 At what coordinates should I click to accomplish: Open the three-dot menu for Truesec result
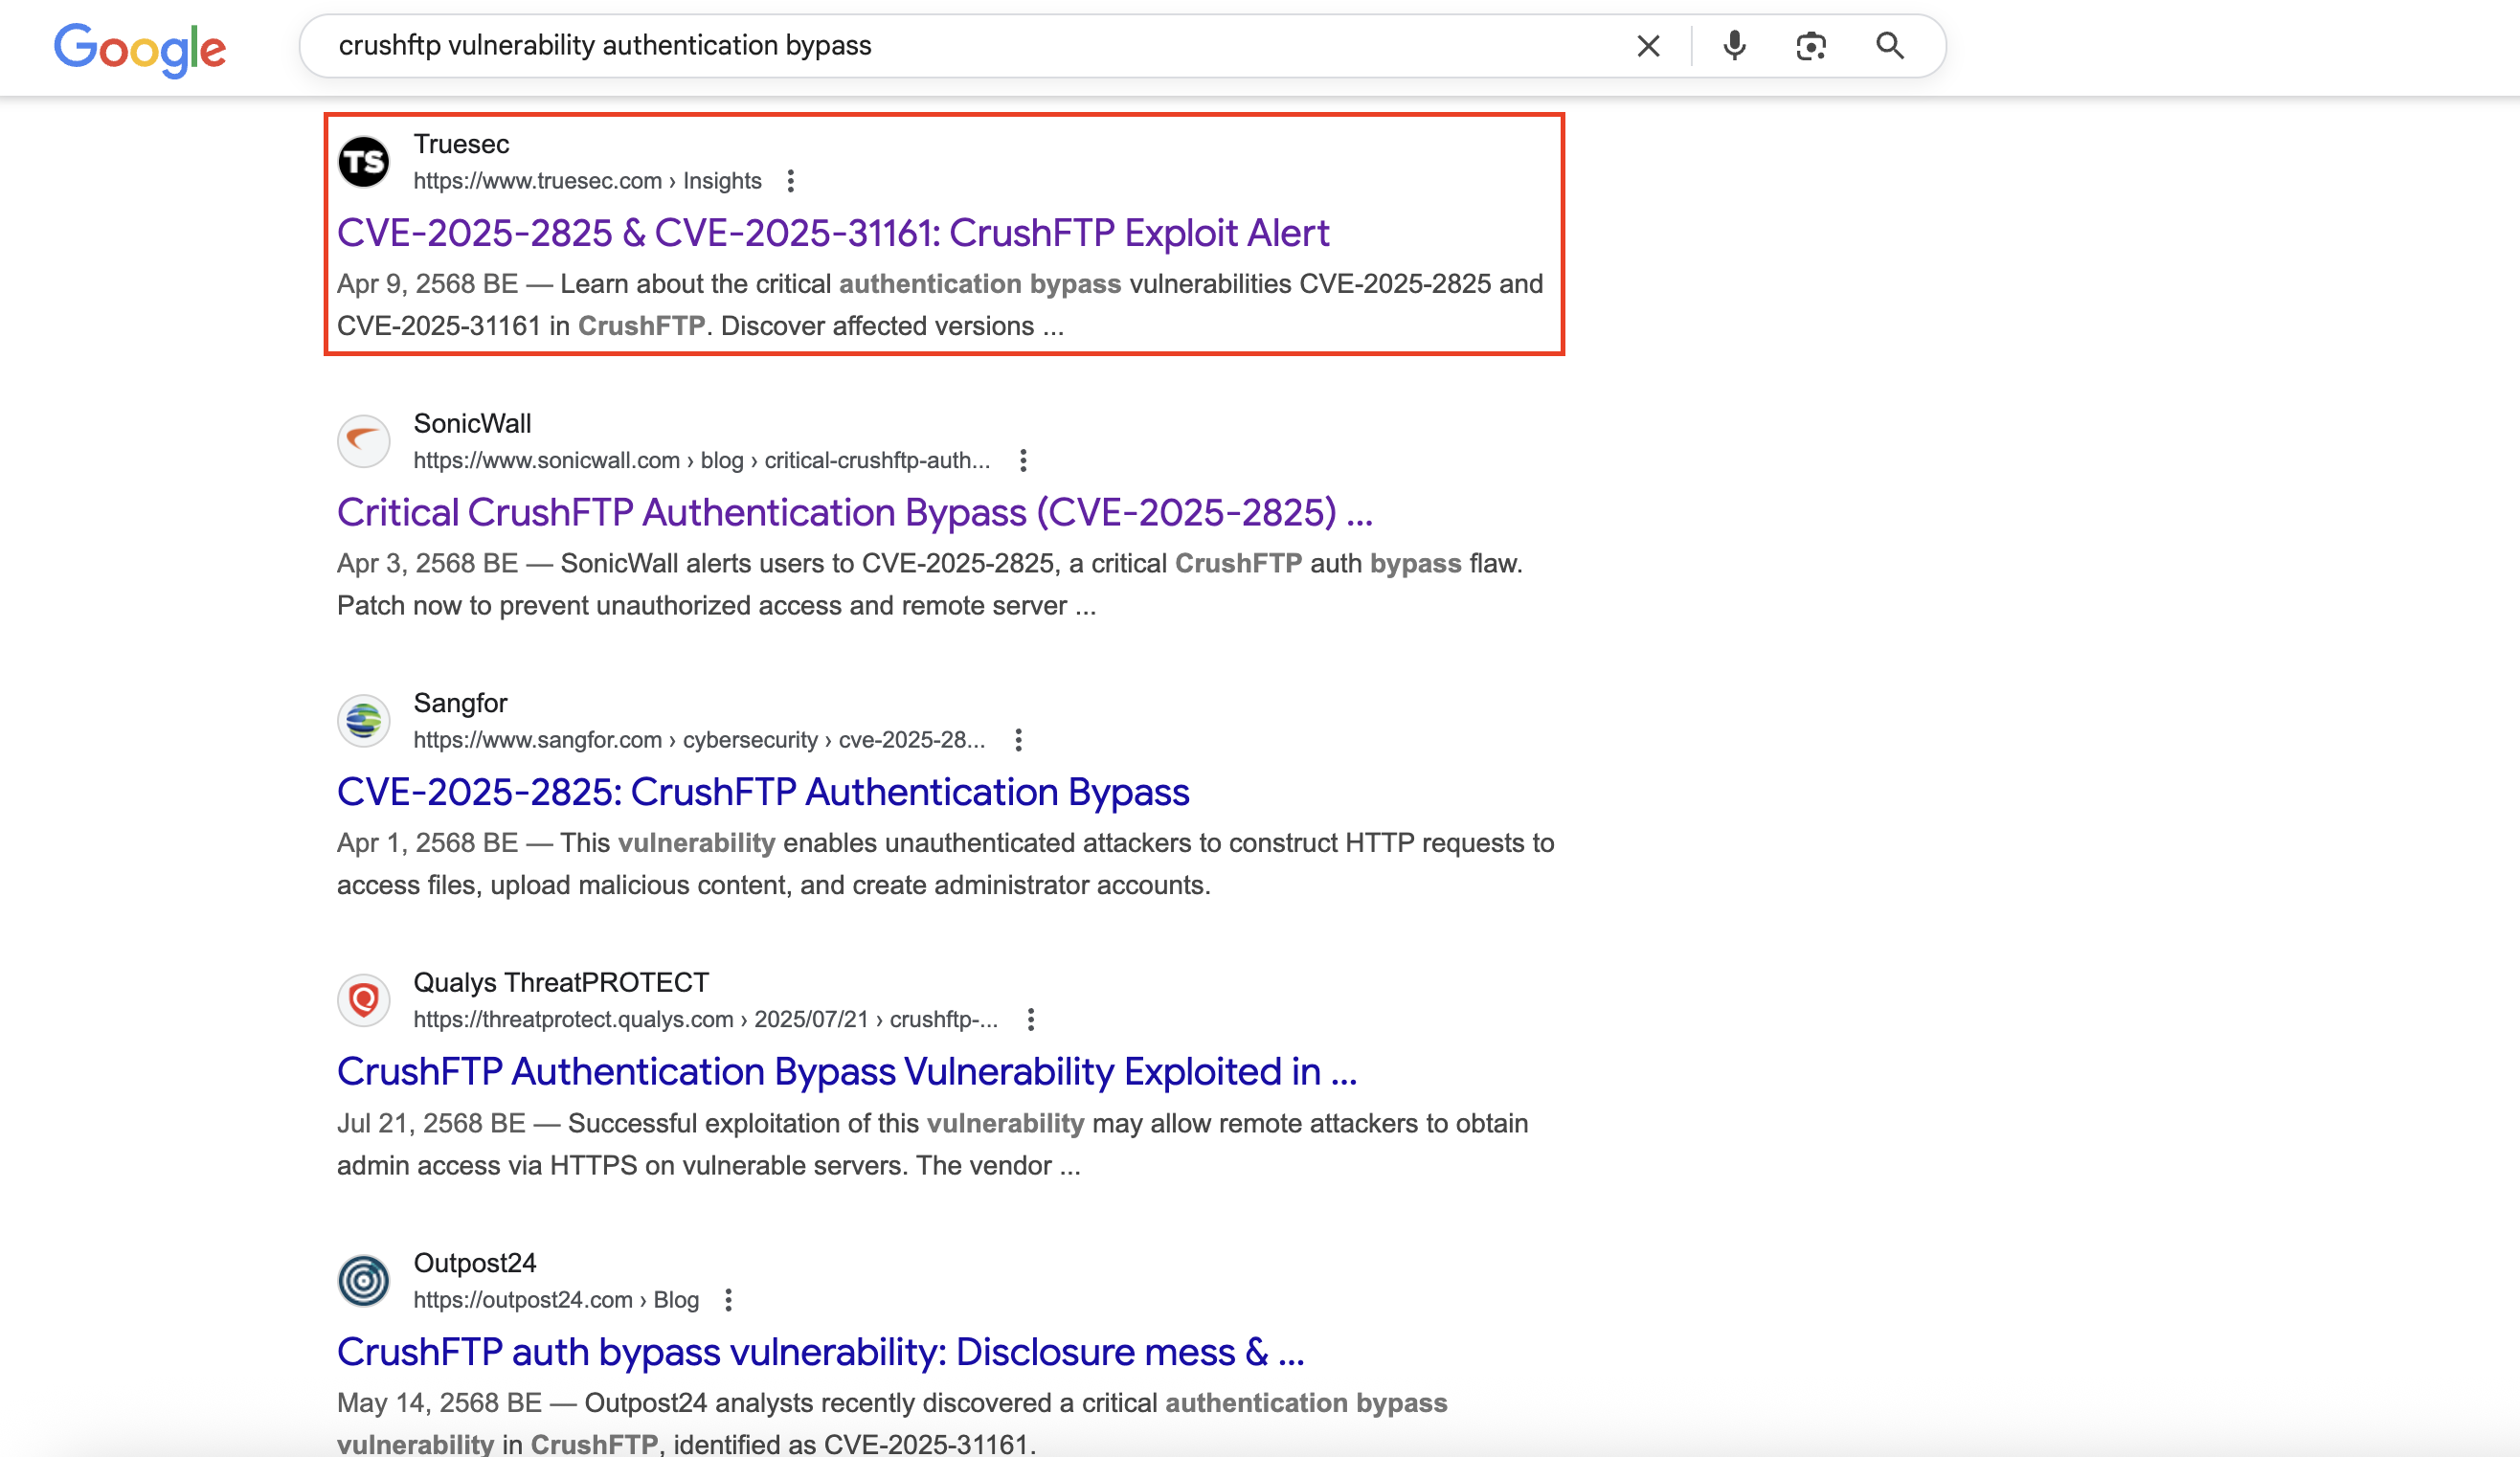tap(790, 181)
